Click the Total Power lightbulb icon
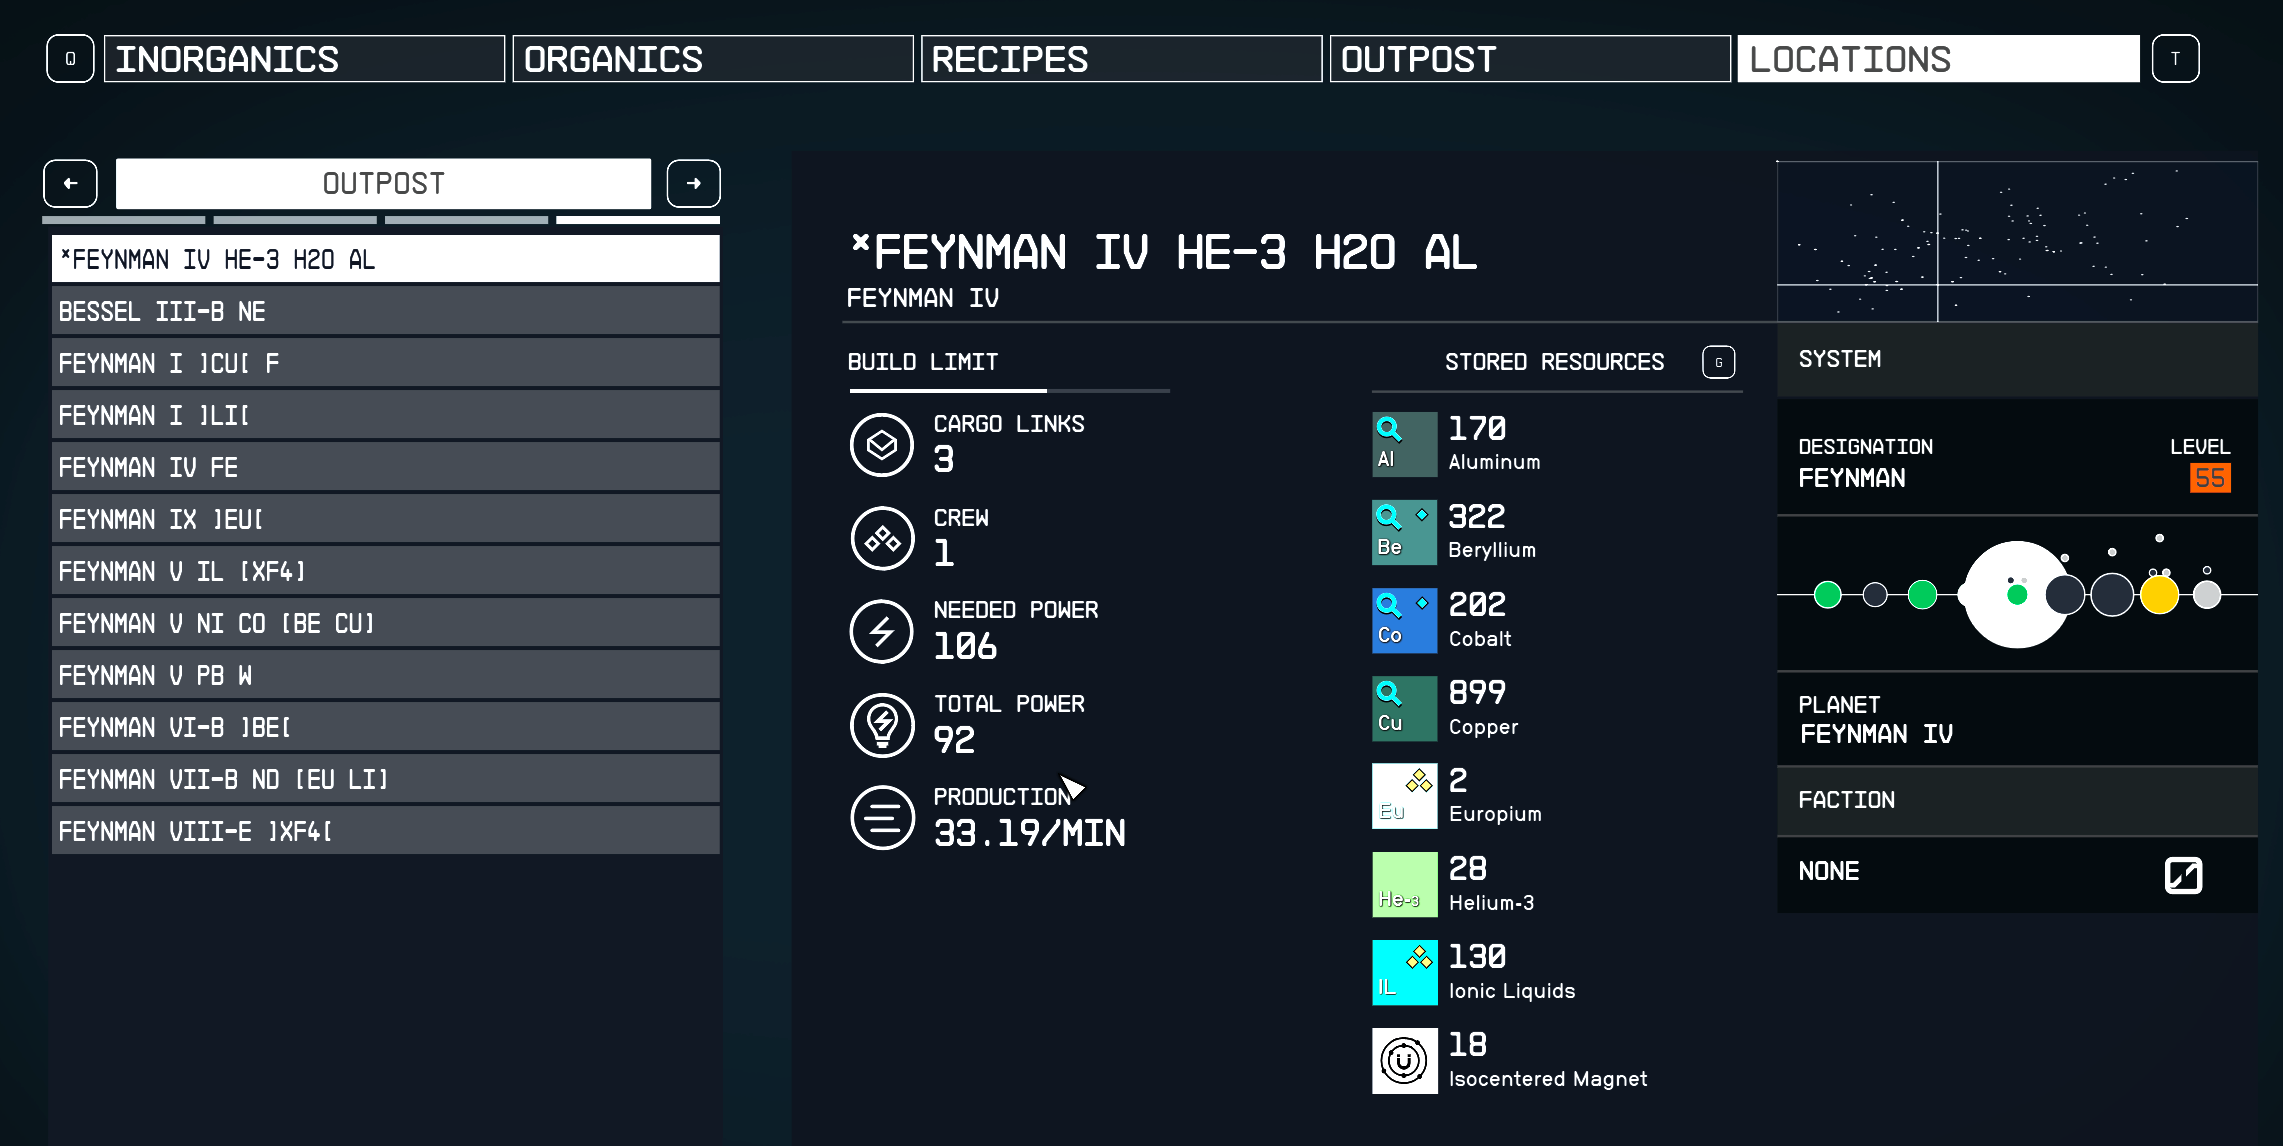This screenshot has height=1146, width=2283. coord(881,724)
